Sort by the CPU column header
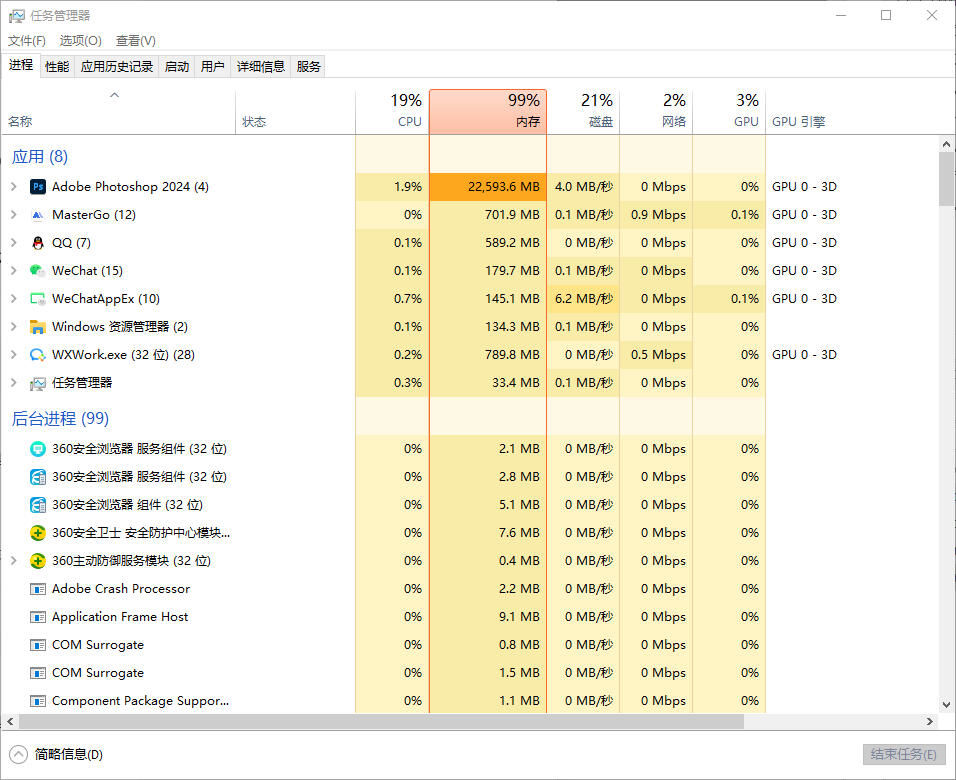The width and height of the screenshot is (956, 780). pos(393,112)
